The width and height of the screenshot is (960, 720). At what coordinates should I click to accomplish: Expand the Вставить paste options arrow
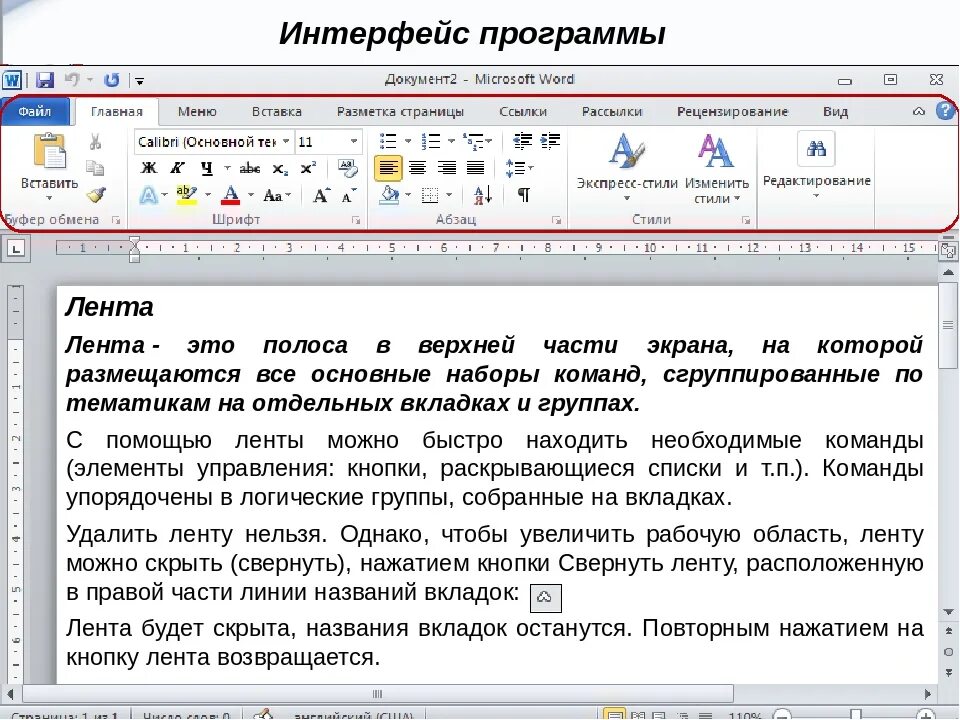tap(50, 198)
